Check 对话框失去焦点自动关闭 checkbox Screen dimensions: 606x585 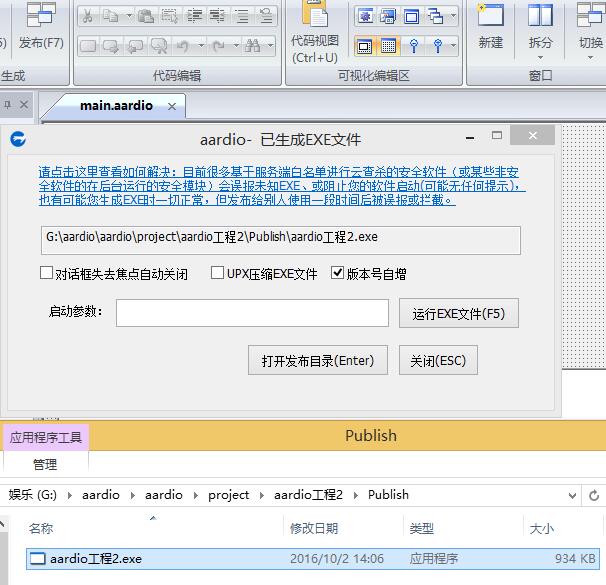(x=46, y=272)
